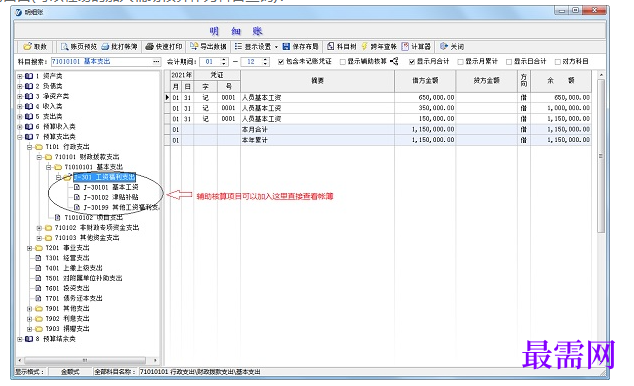634x386 pixels.
Task: Collapse the J-301 工资福利支出 node
Action: point(58,177)
